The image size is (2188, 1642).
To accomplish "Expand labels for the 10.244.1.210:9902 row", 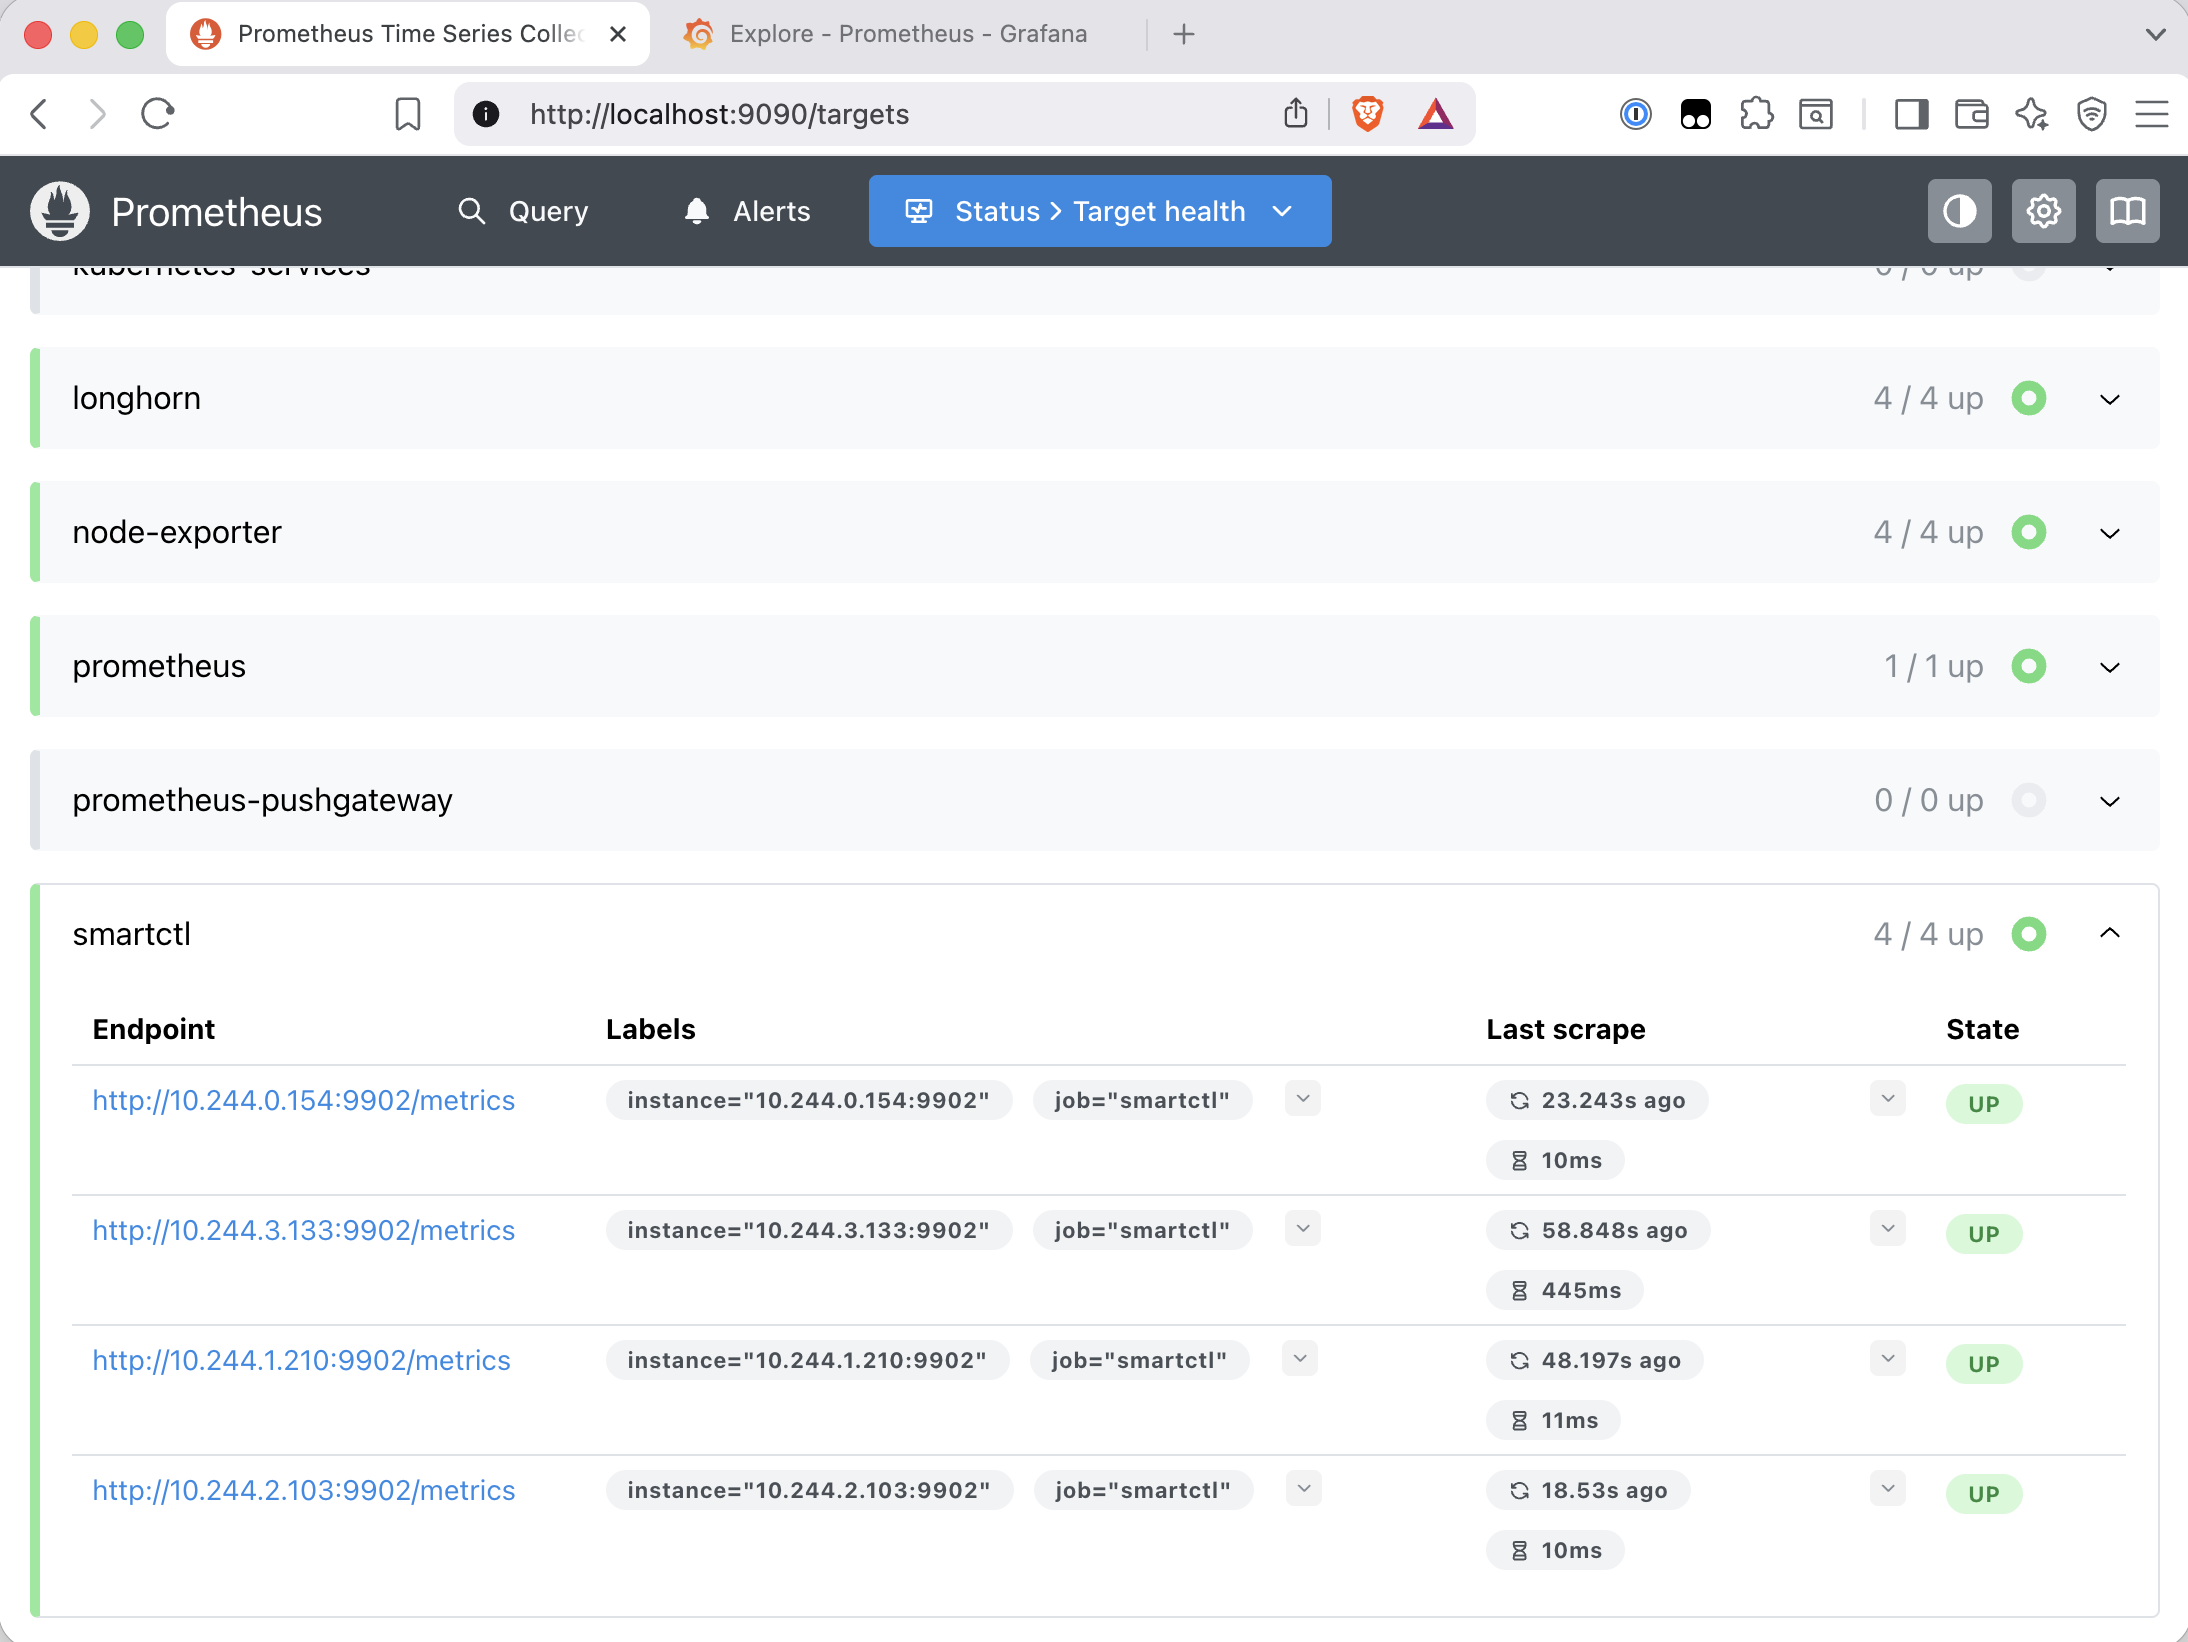I will [x=1300, y=1359].
